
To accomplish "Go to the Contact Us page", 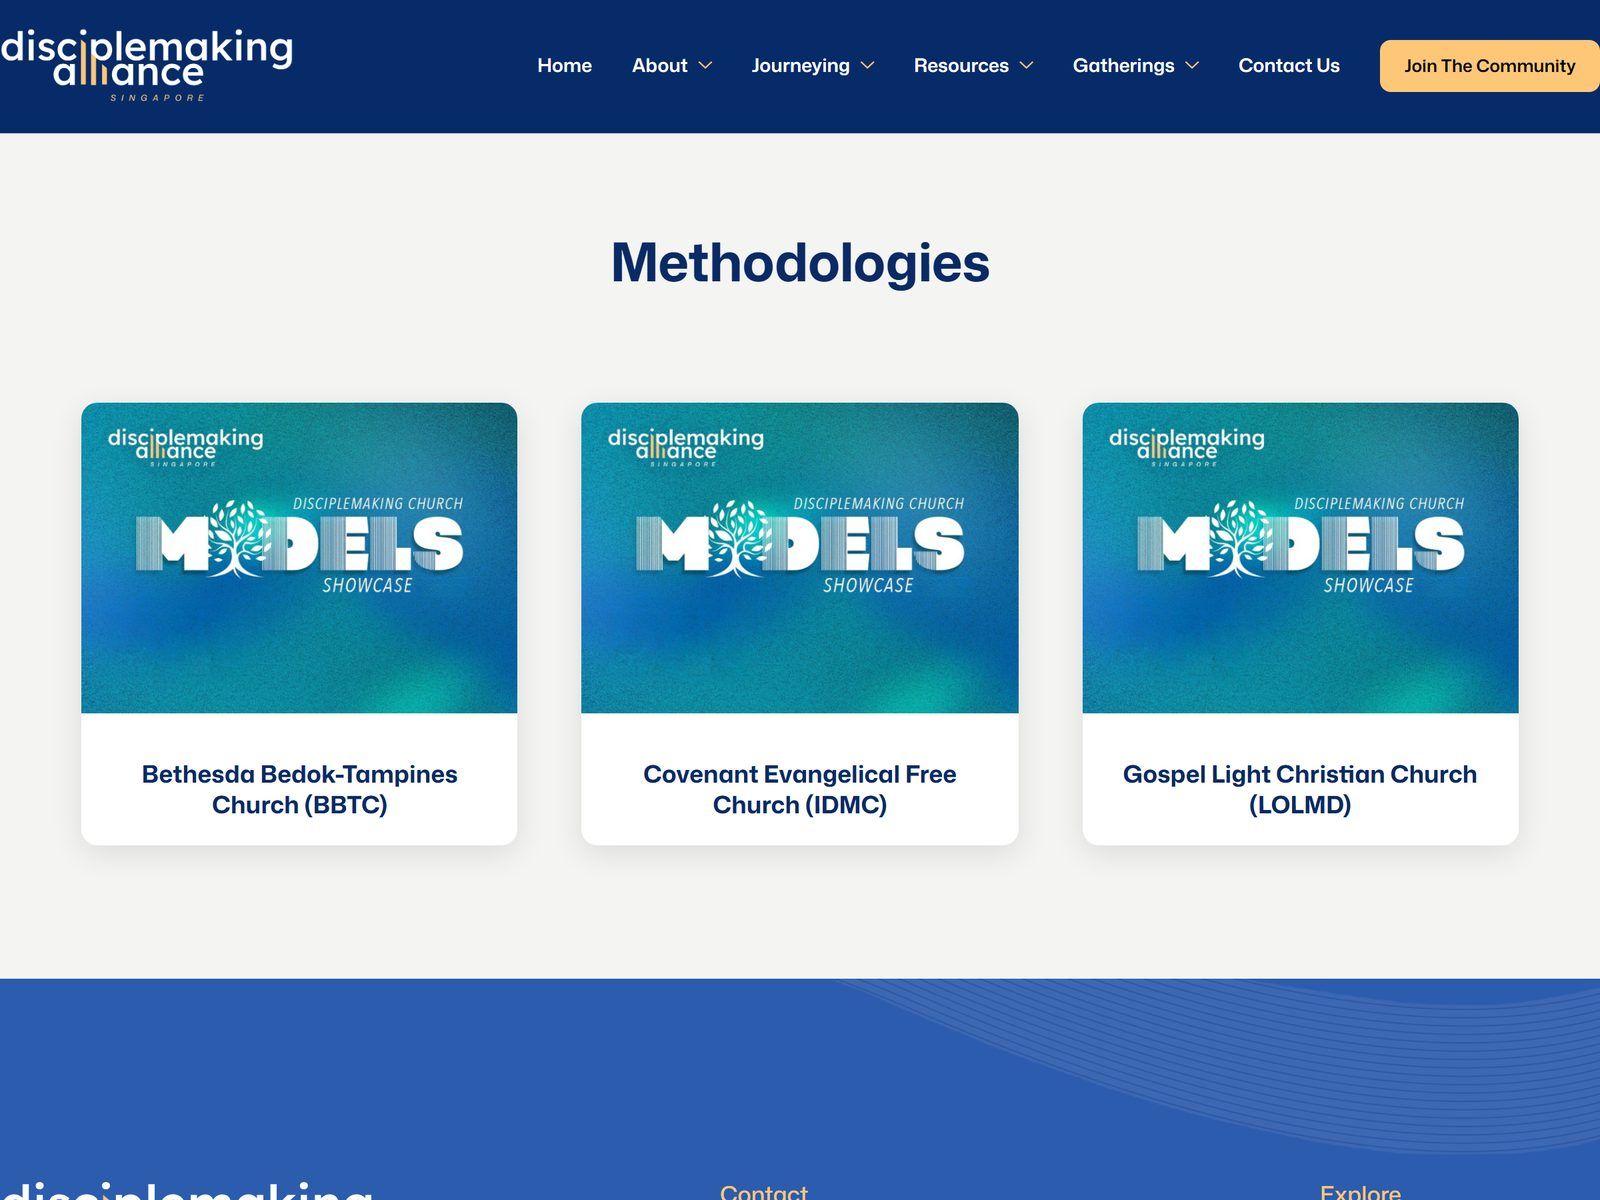I will tap(1289, 66).
